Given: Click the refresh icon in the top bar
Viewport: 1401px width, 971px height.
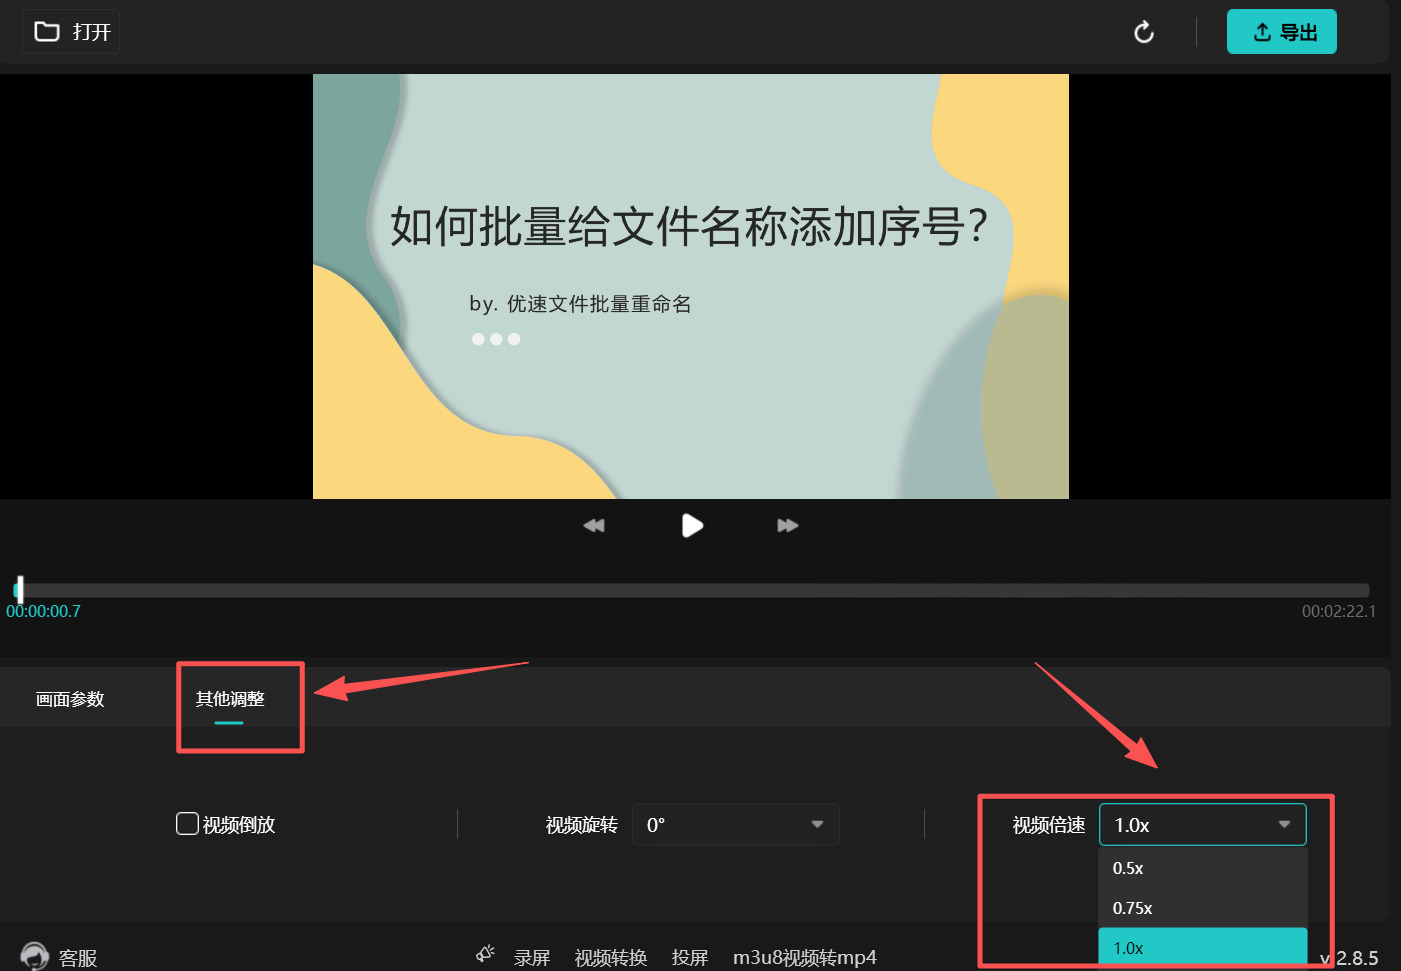Looking at the screenshot, I should pos(1143,31).
